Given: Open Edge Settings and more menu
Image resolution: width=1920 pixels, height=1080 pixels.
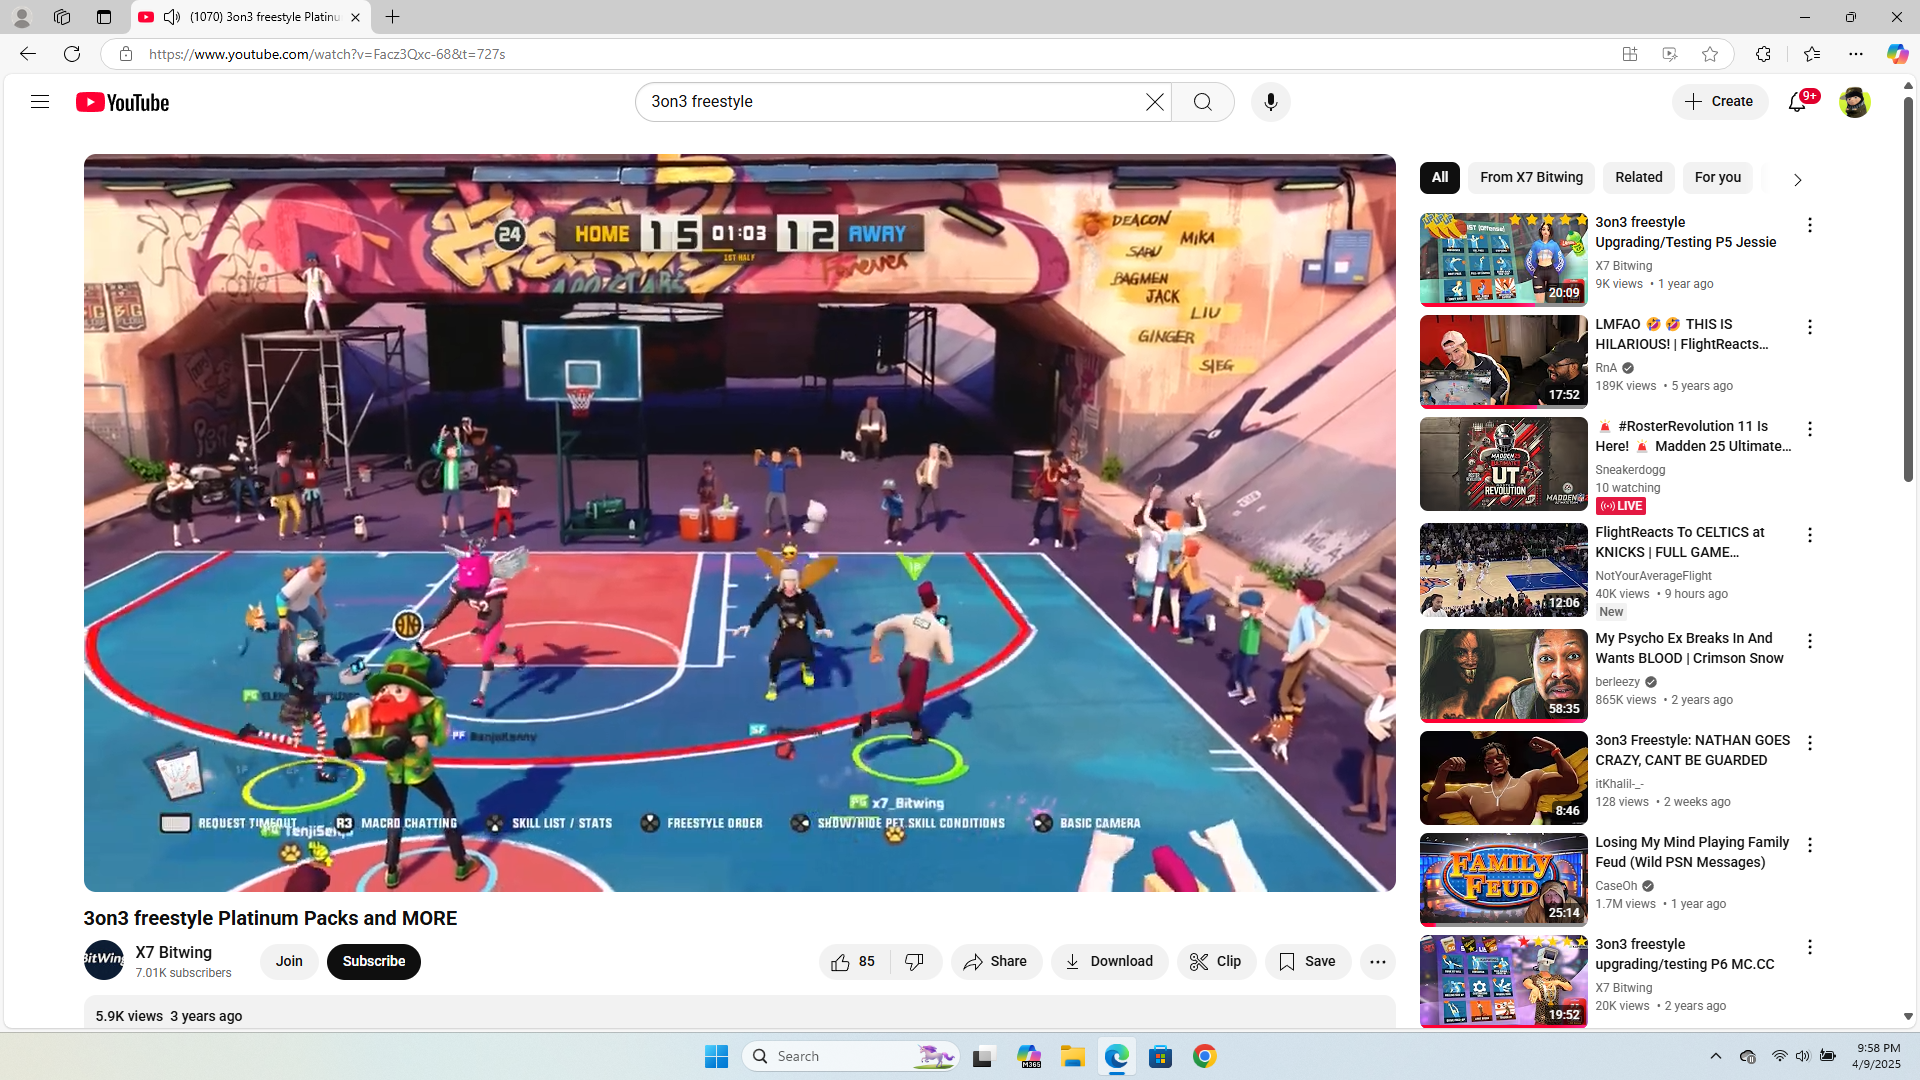Looking at the screenshot, I should click(x=1856, y=54).
